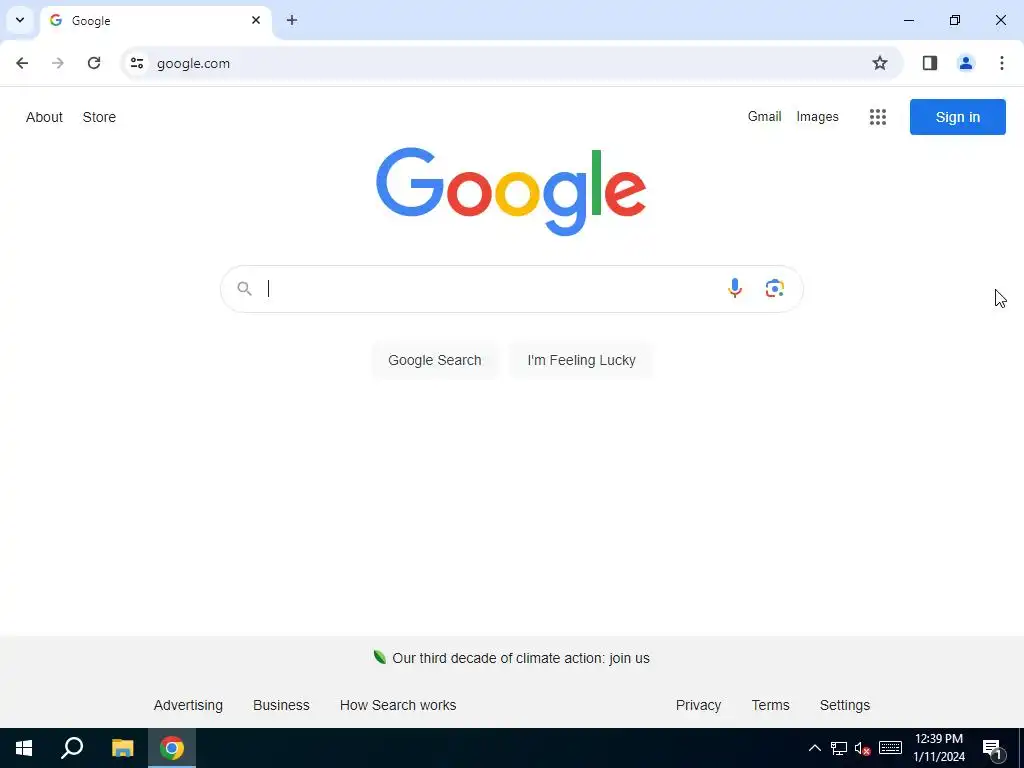1024x768 pixels.
Task: Open a new tab
Action: click(x=292, y=20)
